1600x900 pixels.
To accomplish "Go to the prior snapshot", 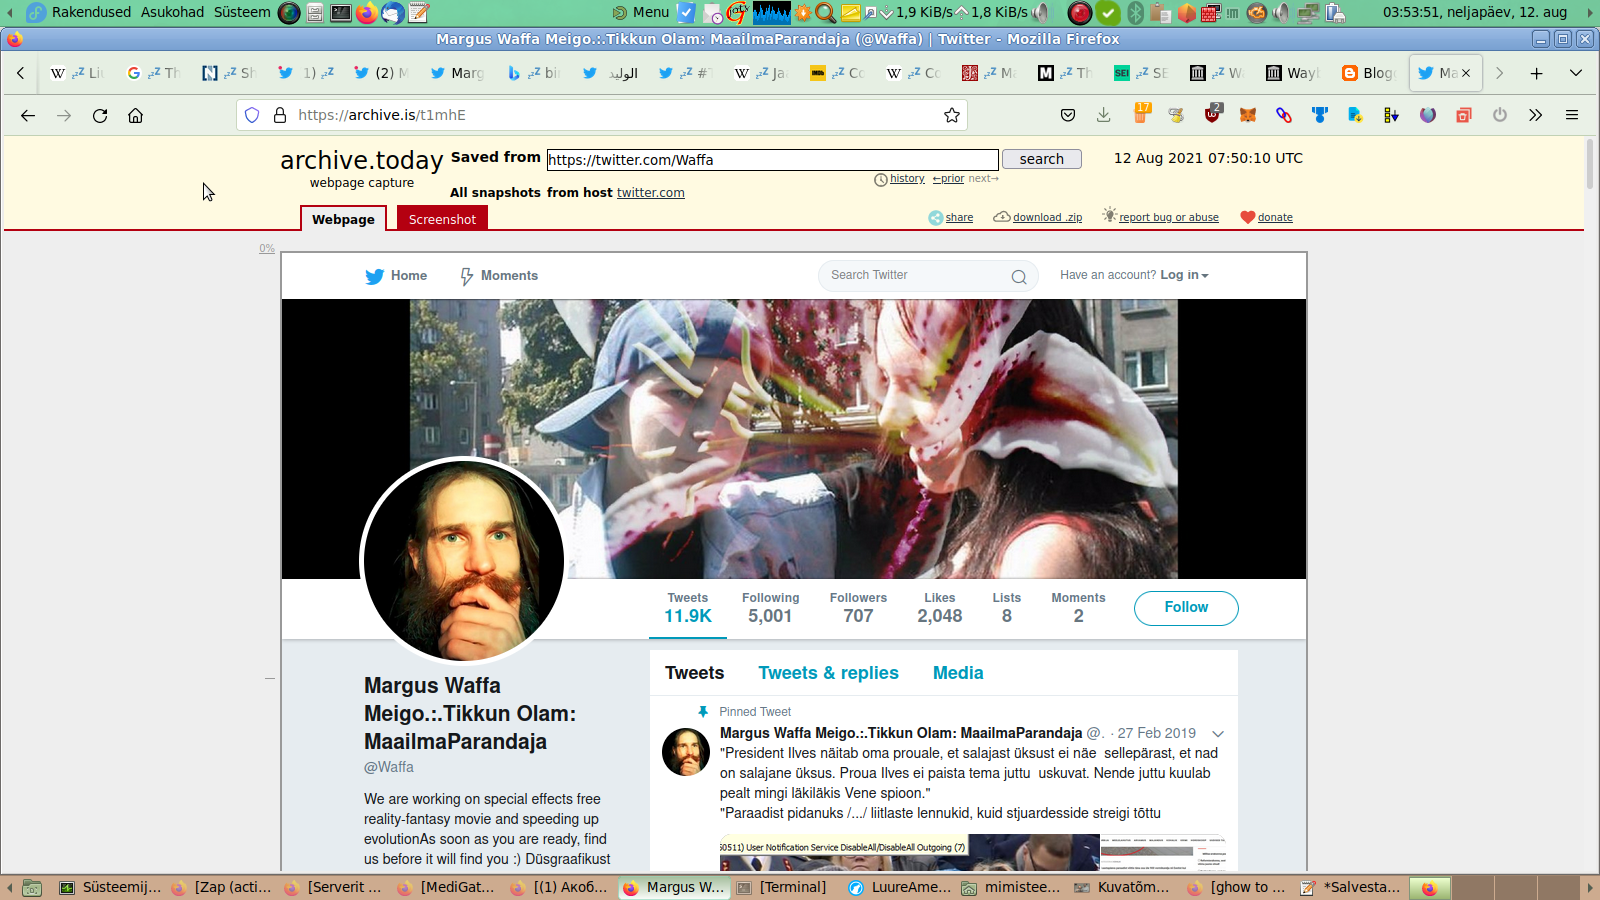I will [x=949, y=178].
